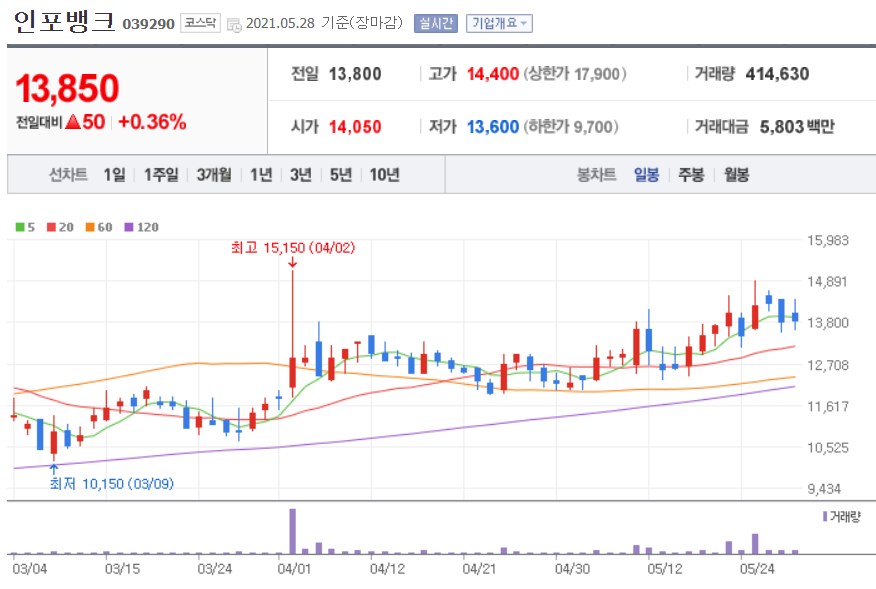Screen dimensions: 876x589
Task: Click the 전일 13,800 value
Action: 355,74
